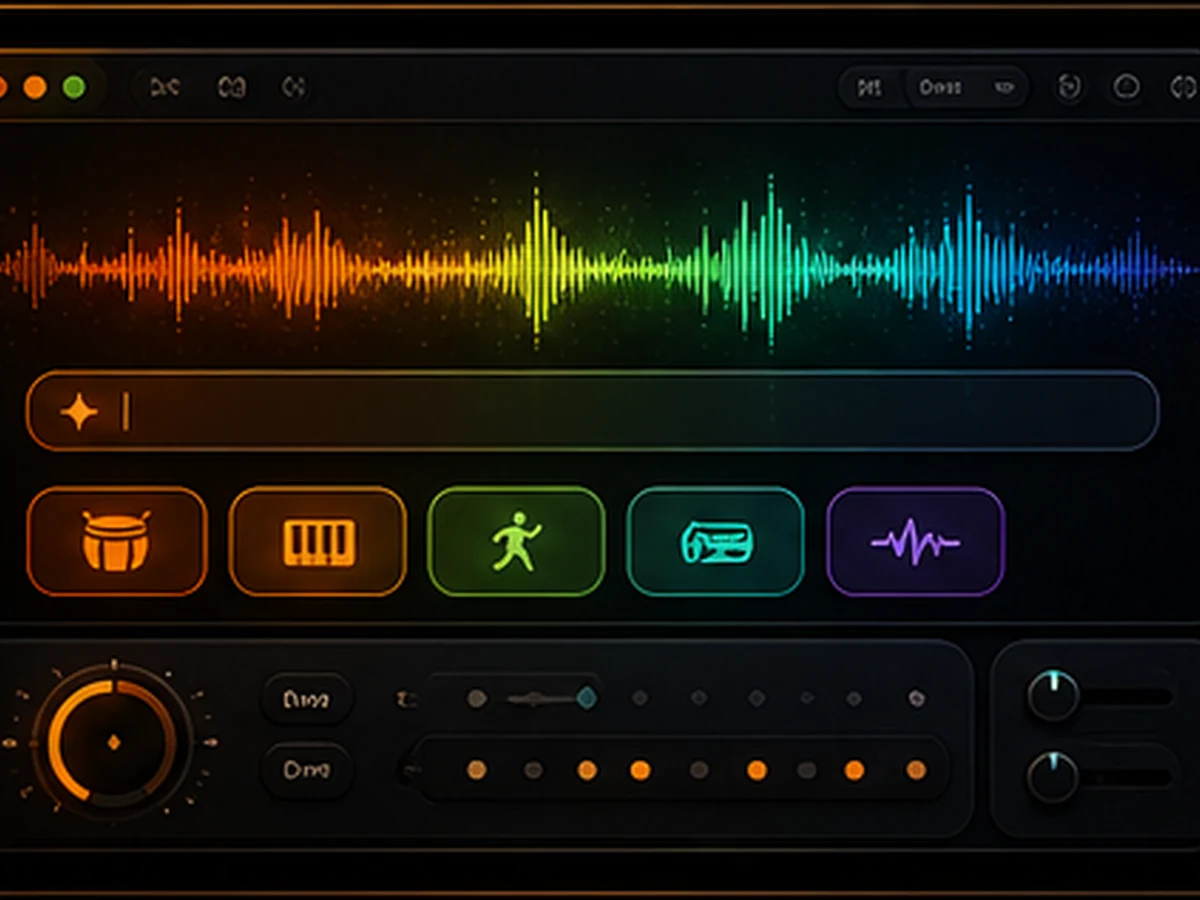Click the second icon right of the window dots
Viewport: 1200px width, 900px height.
click(x=231, y=88)
